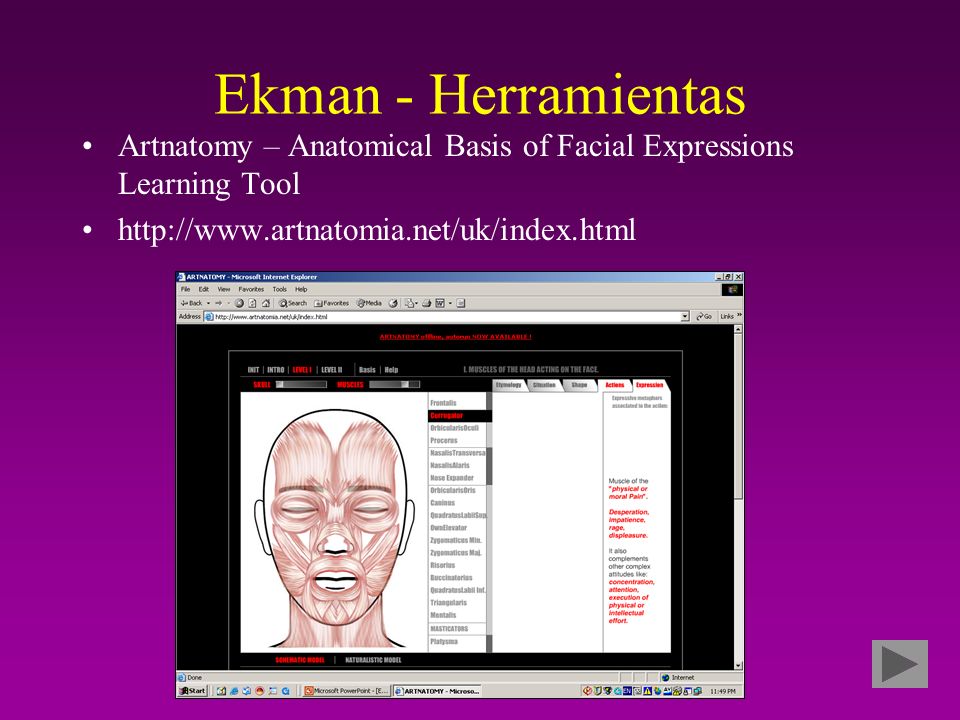Open the File menu
960x720 pixels.
click(186, 289)
